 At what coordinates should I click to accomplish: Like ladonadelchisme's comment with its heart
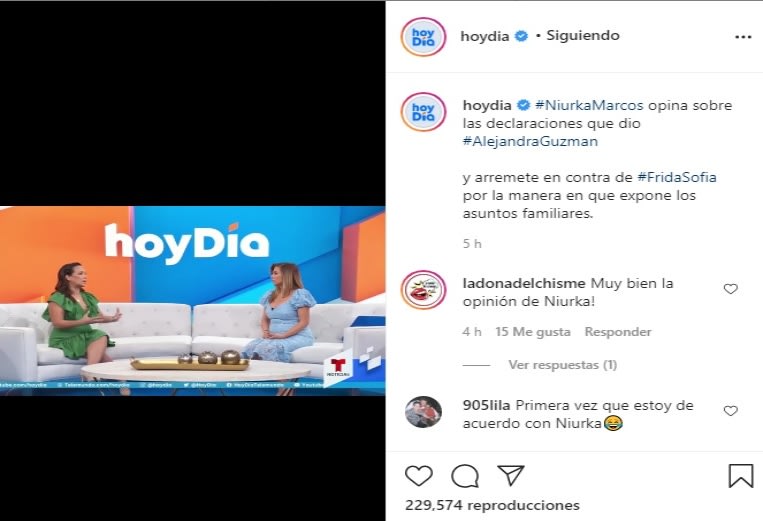pyautogui.click(x=730, y=289)
